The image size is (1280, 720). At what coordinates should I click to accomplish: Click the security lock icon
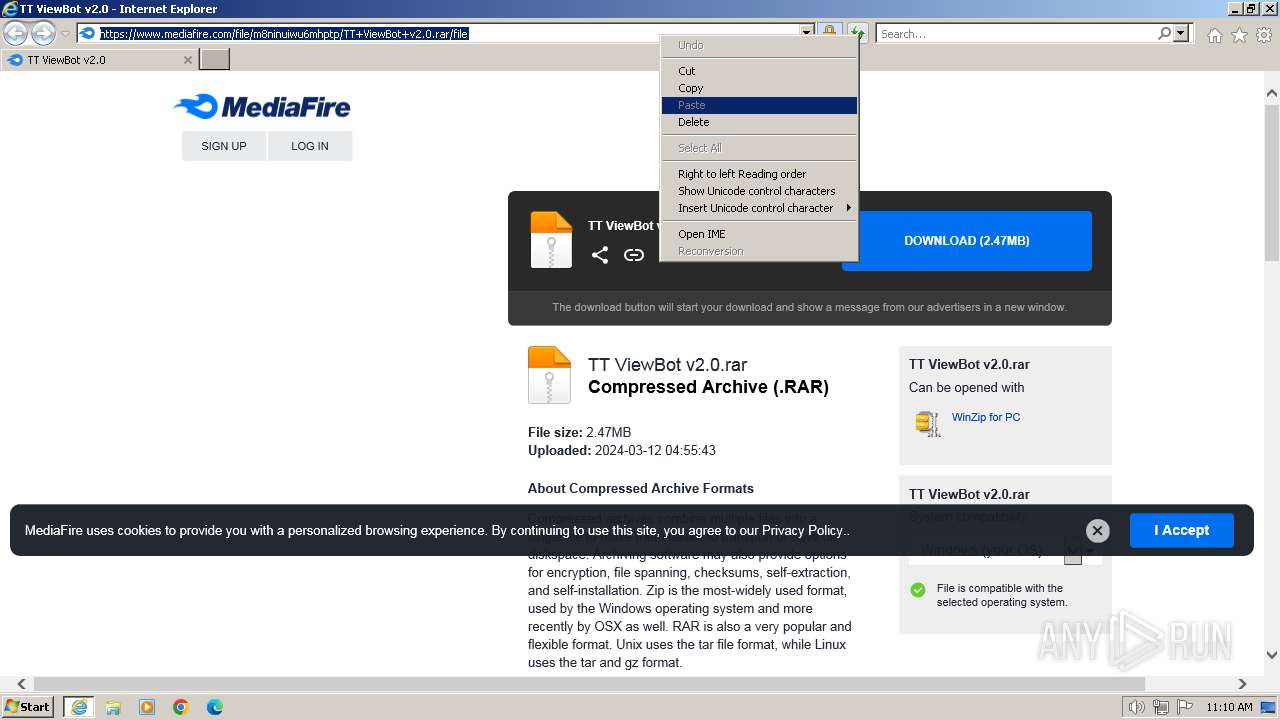pyautogui.click(x=829, y=33)
